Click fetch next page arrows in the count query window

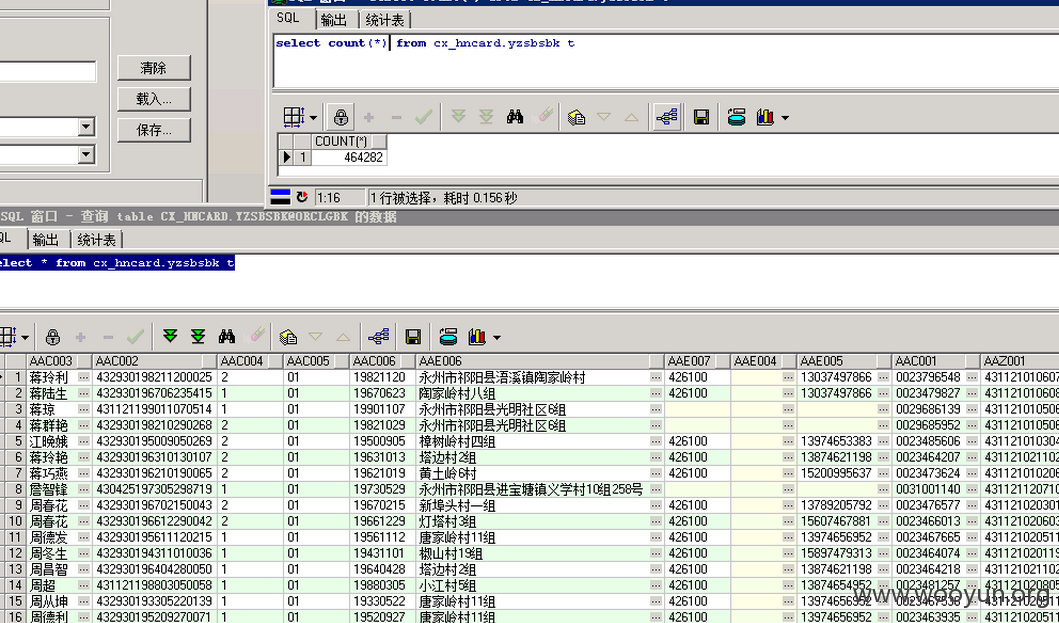tap(459, 117)
